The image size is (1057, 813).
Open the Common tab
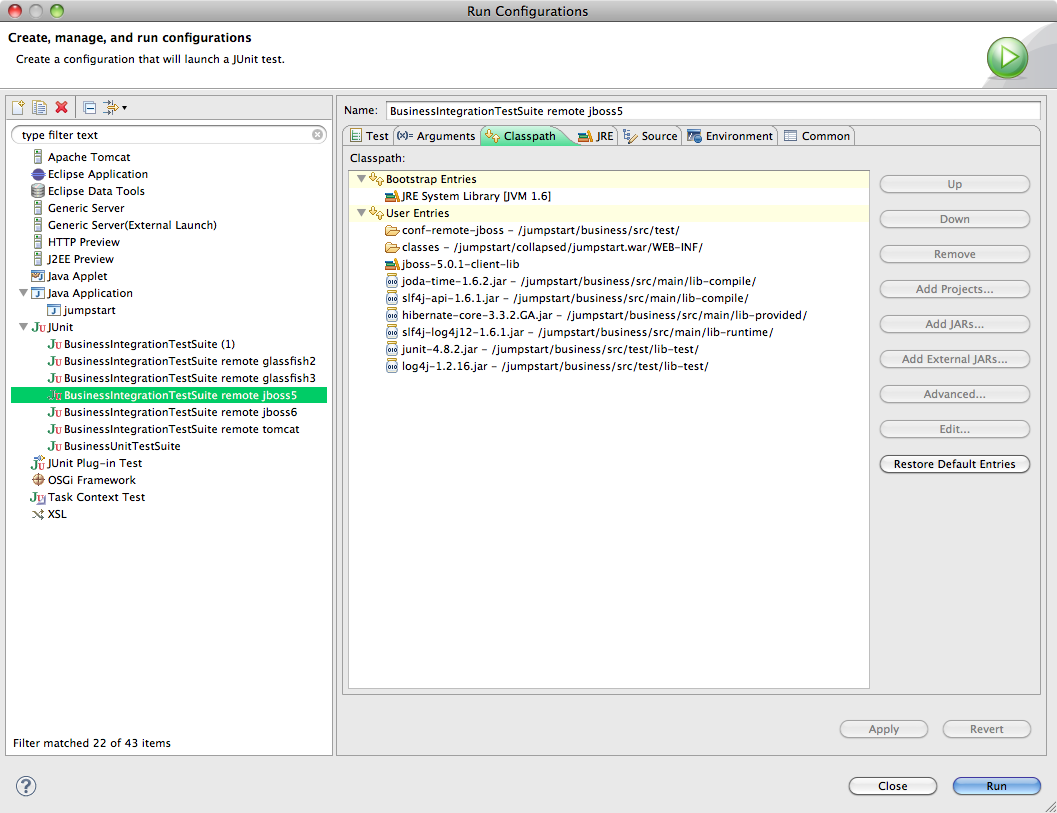coord(817,136)
